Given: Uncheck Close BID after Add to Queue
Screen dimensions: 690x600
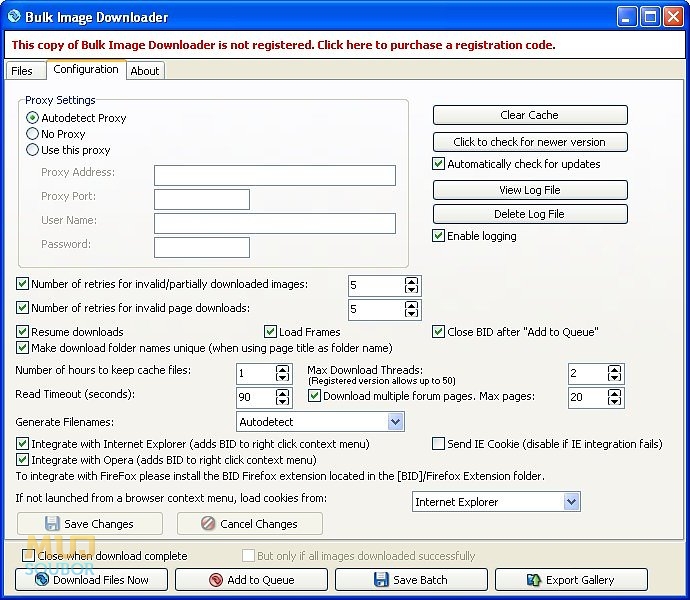Looking at the screenshot, I should [x=438, y=331].
